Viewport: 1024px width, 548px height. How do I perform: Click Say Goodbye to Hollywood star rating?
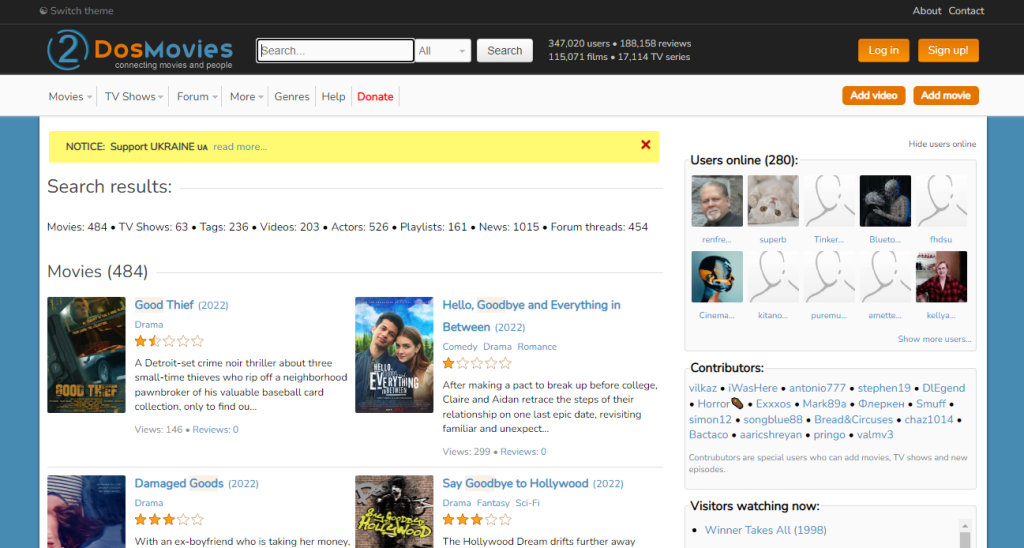477,520
